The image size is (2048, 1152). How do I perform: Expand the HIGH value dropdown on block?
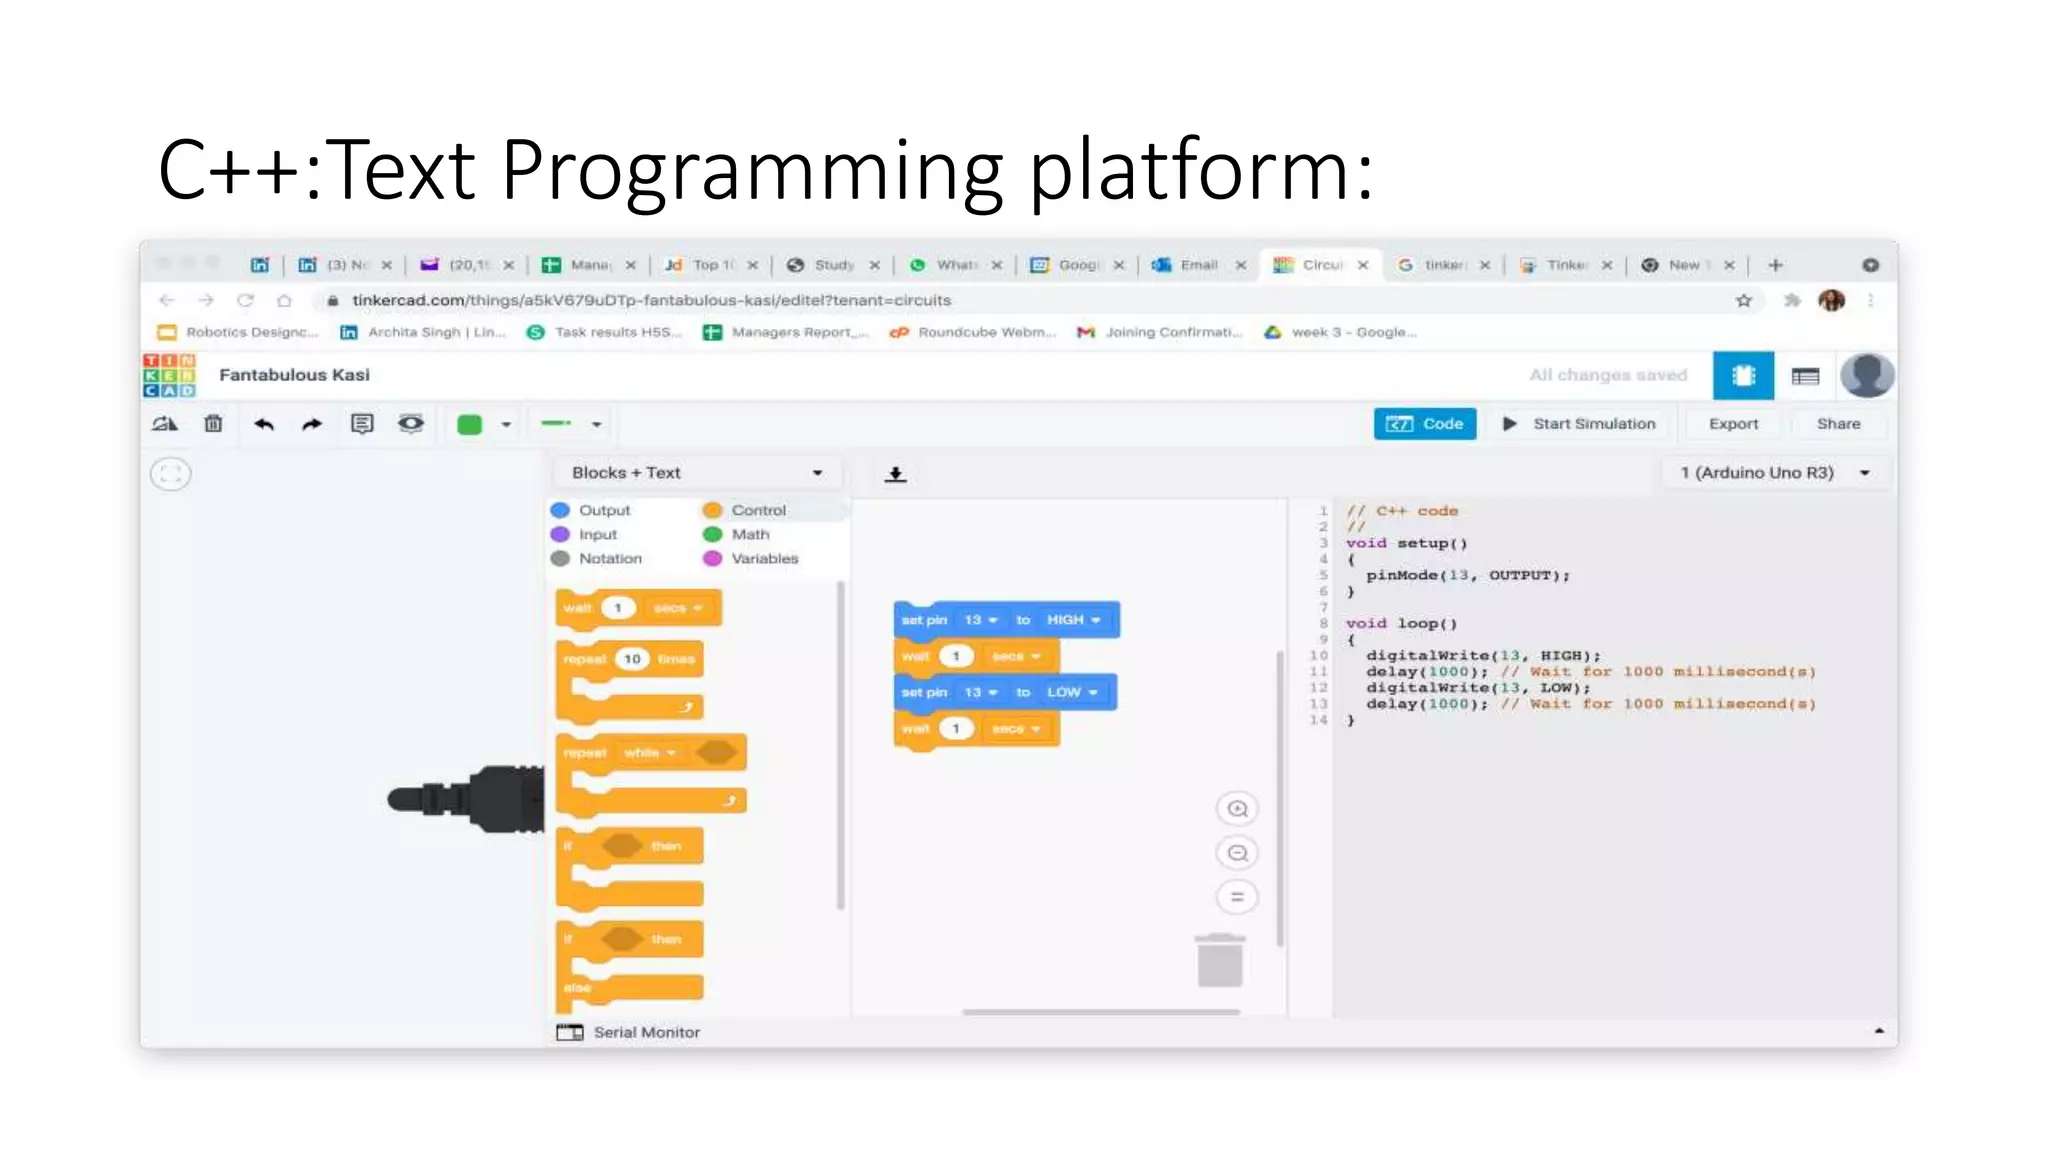[x=1074, y=620]
